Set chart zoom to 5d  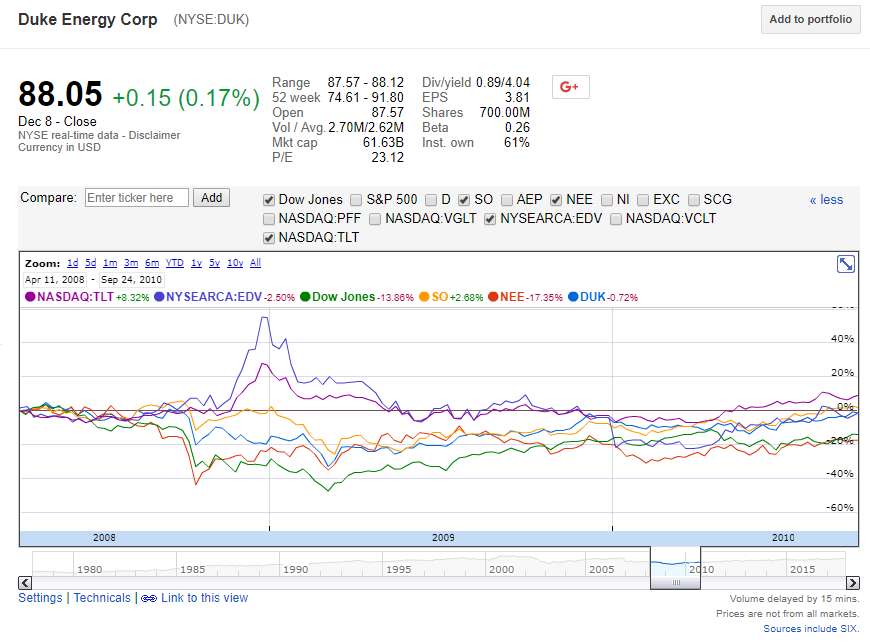pyautogui.click(x=90, y=263)
